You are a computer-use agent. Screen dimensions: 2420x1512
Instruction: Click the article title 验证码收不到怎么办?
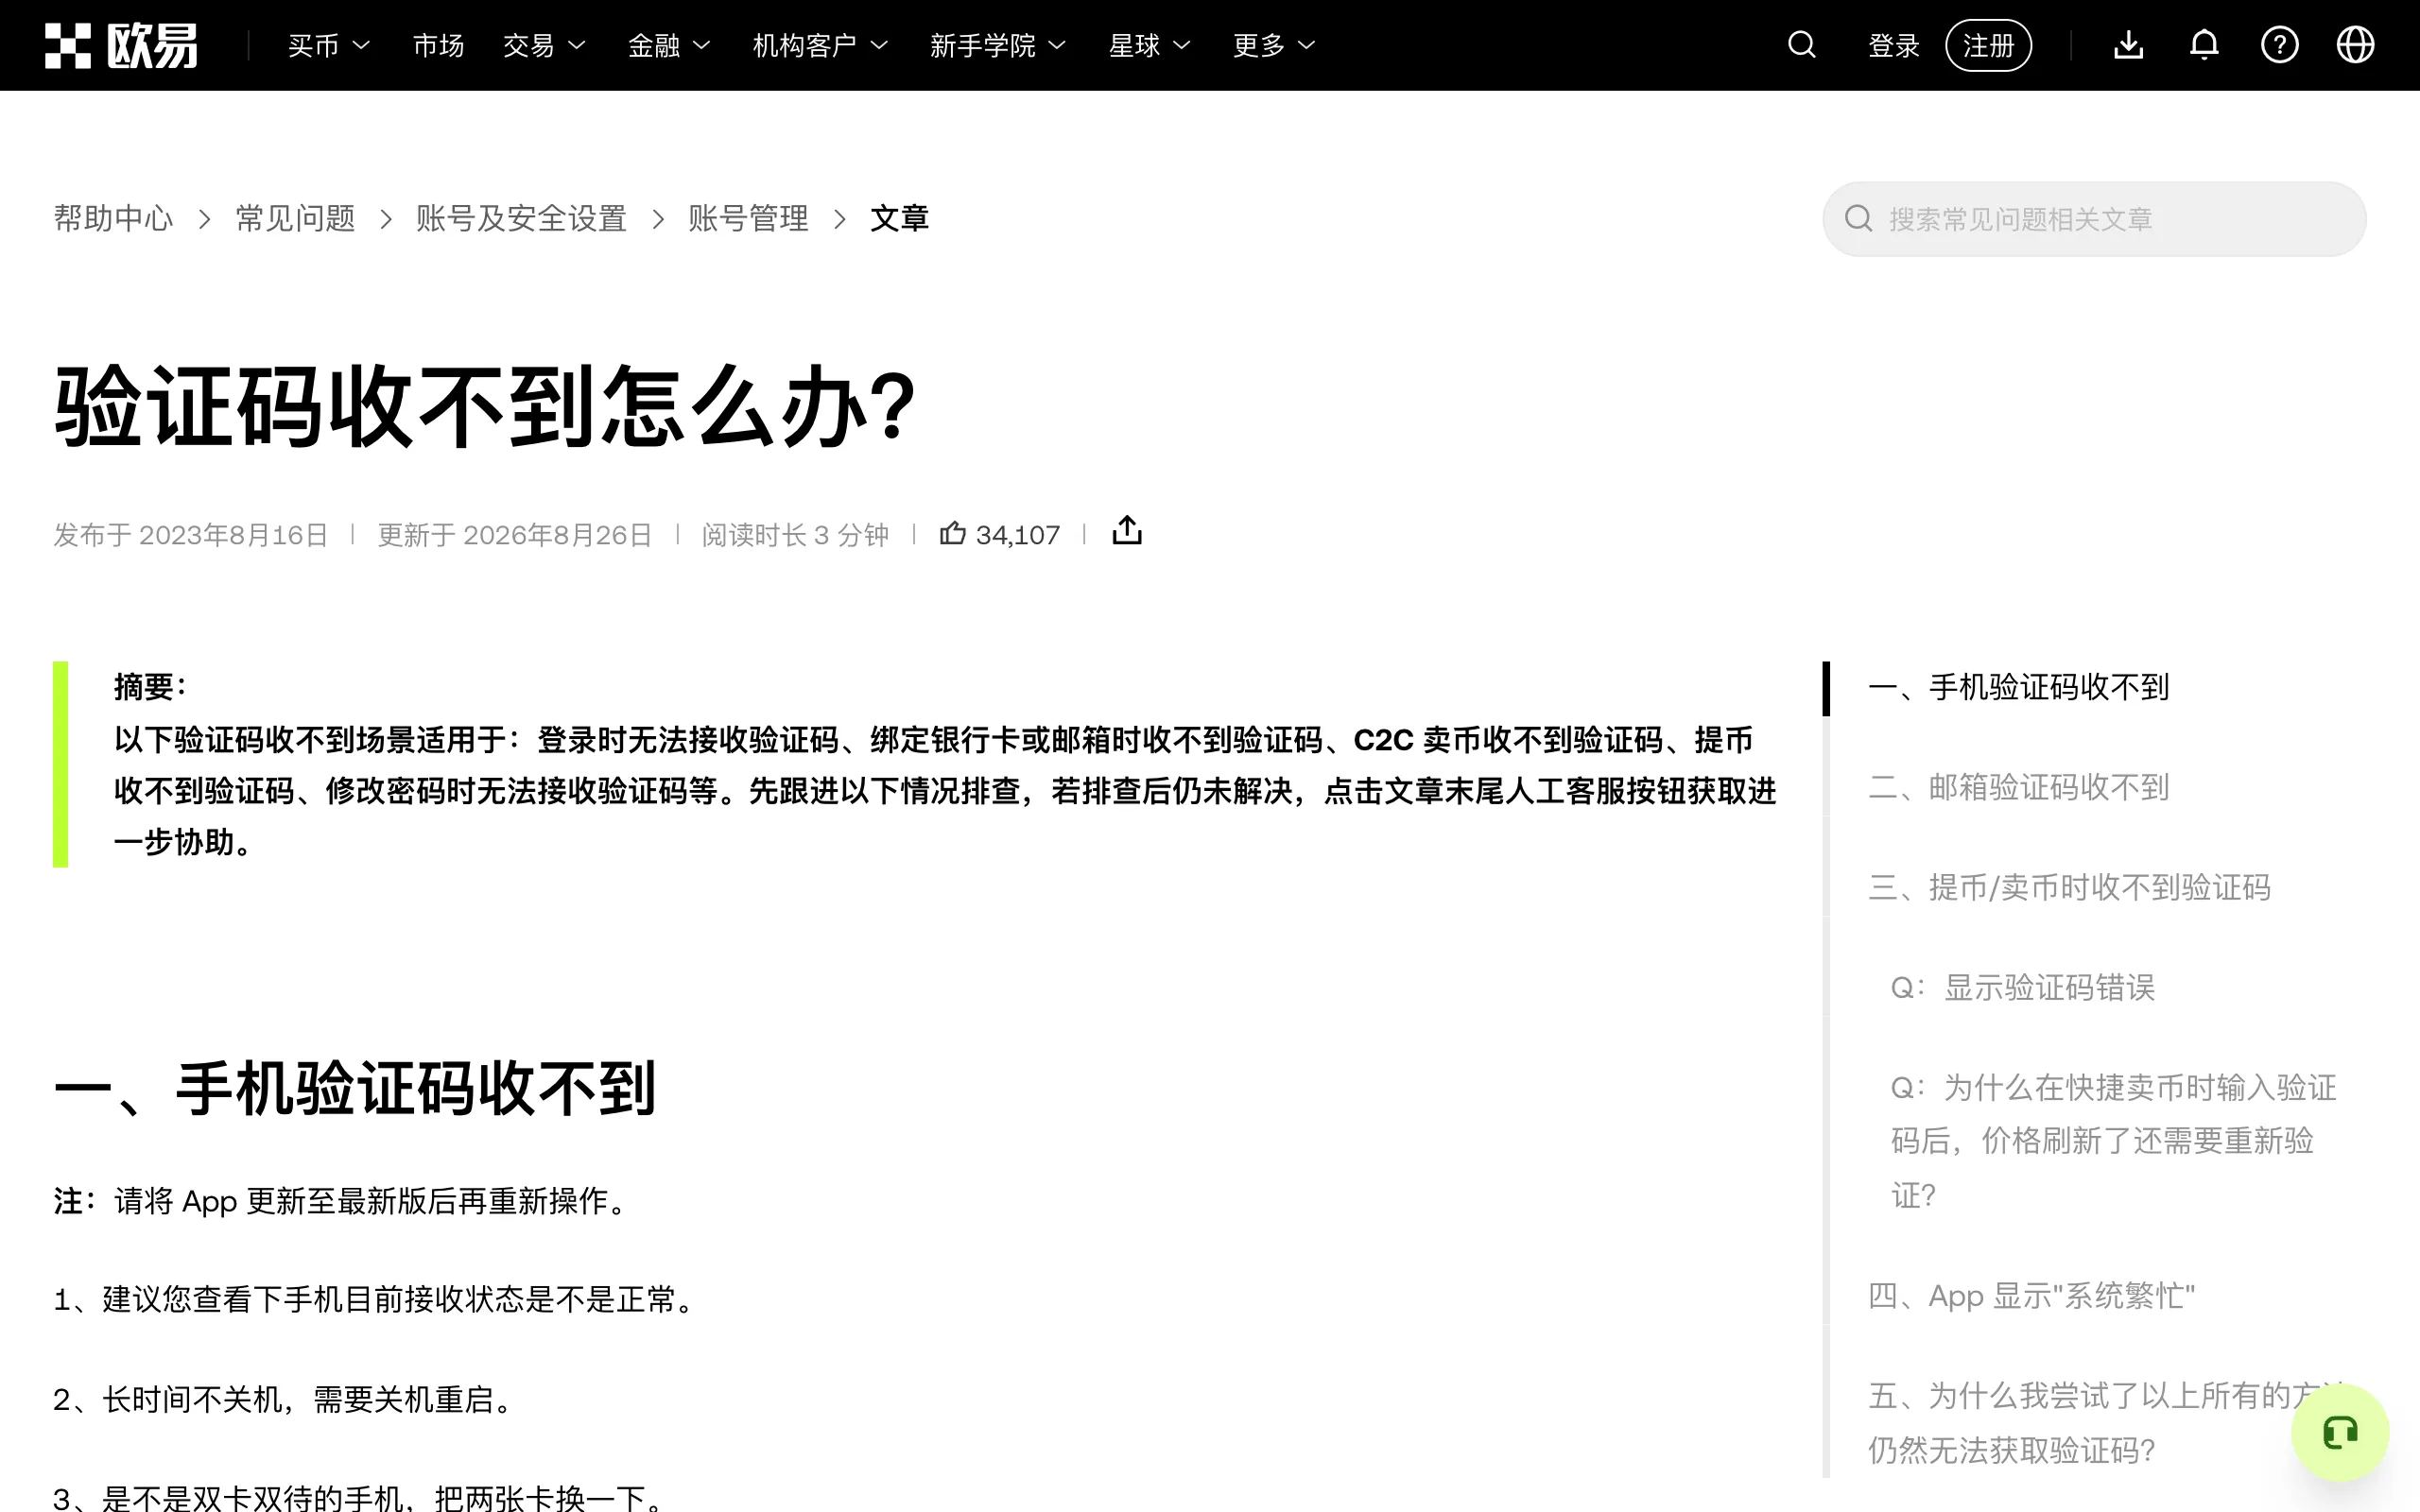coord(485,407)
